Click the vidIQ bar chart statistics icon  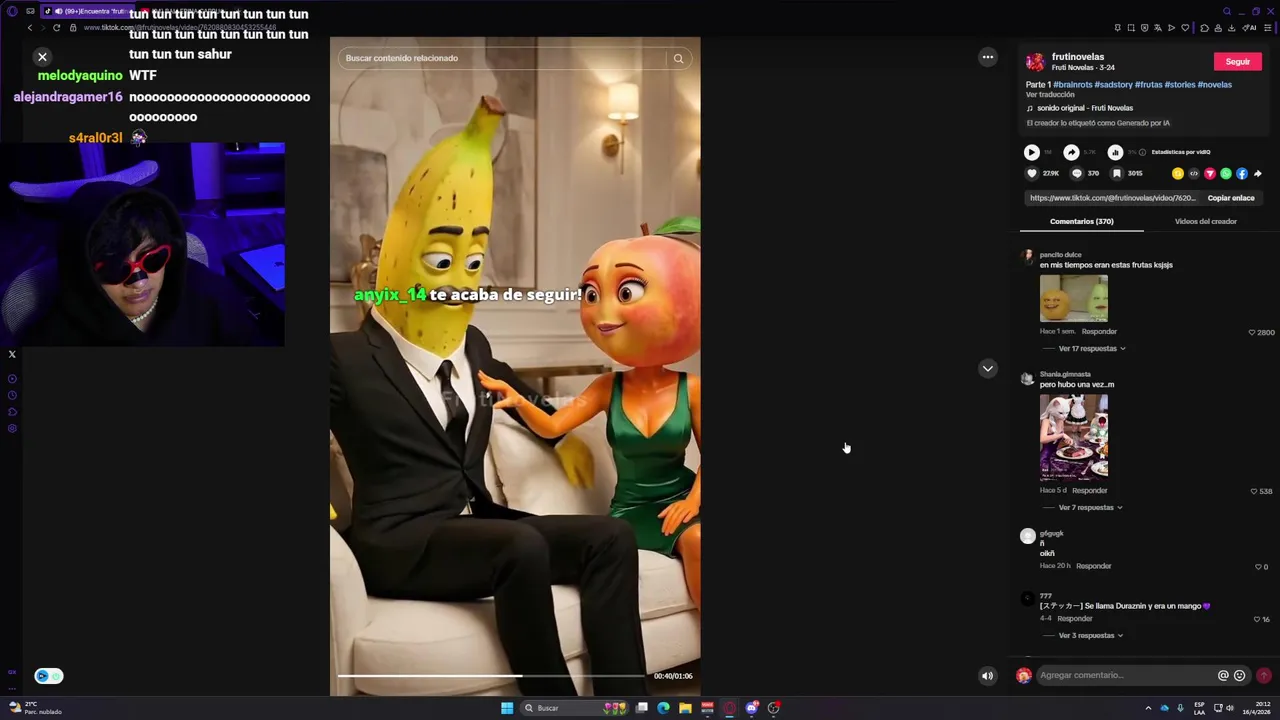coord(1115,152)
